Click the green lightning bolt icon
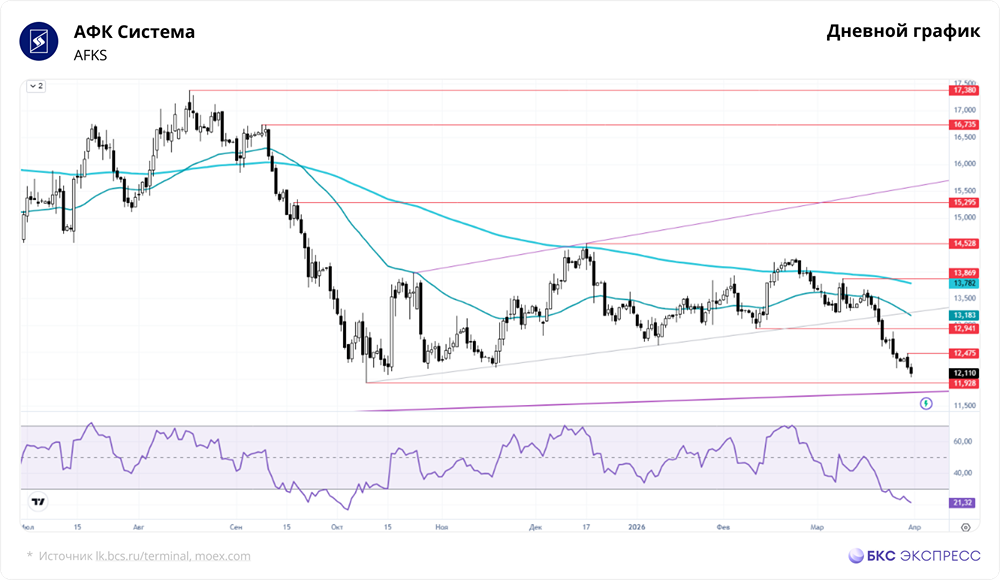This screenshot has height=580, width=1000. click(926, 403)
